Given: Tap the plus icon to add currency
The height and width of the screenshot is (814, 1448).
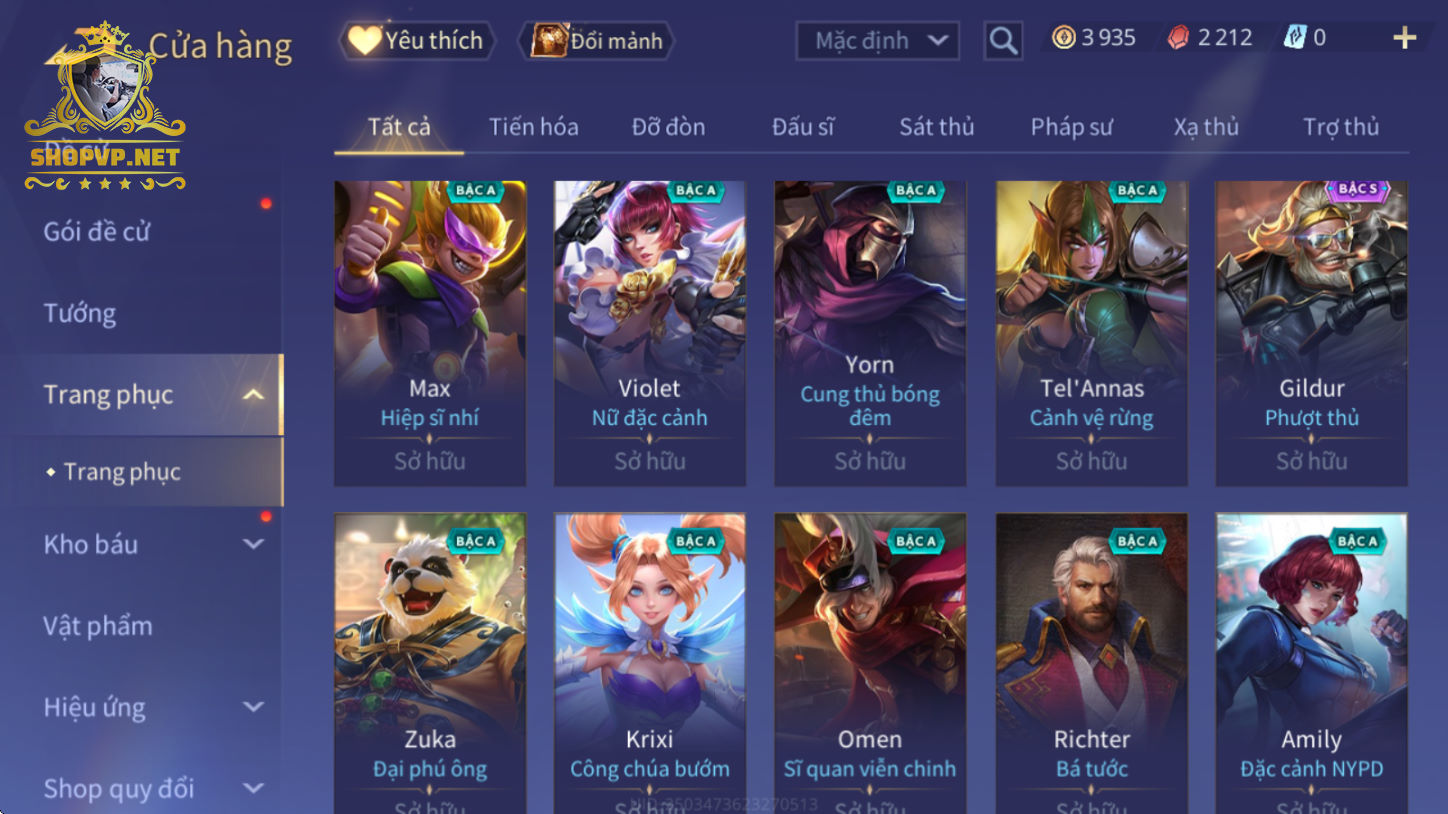Looking at the screenshot, I should coord(1405,39).
